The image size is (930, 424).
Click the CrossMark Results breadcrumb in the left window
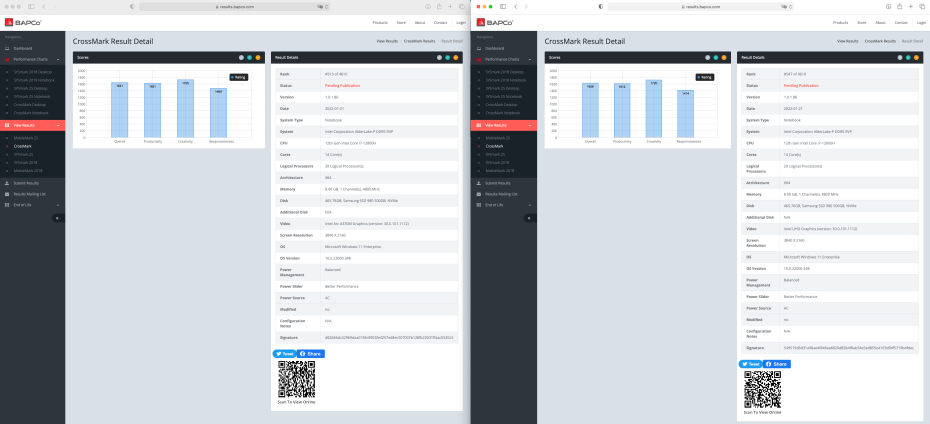(419, 42)
